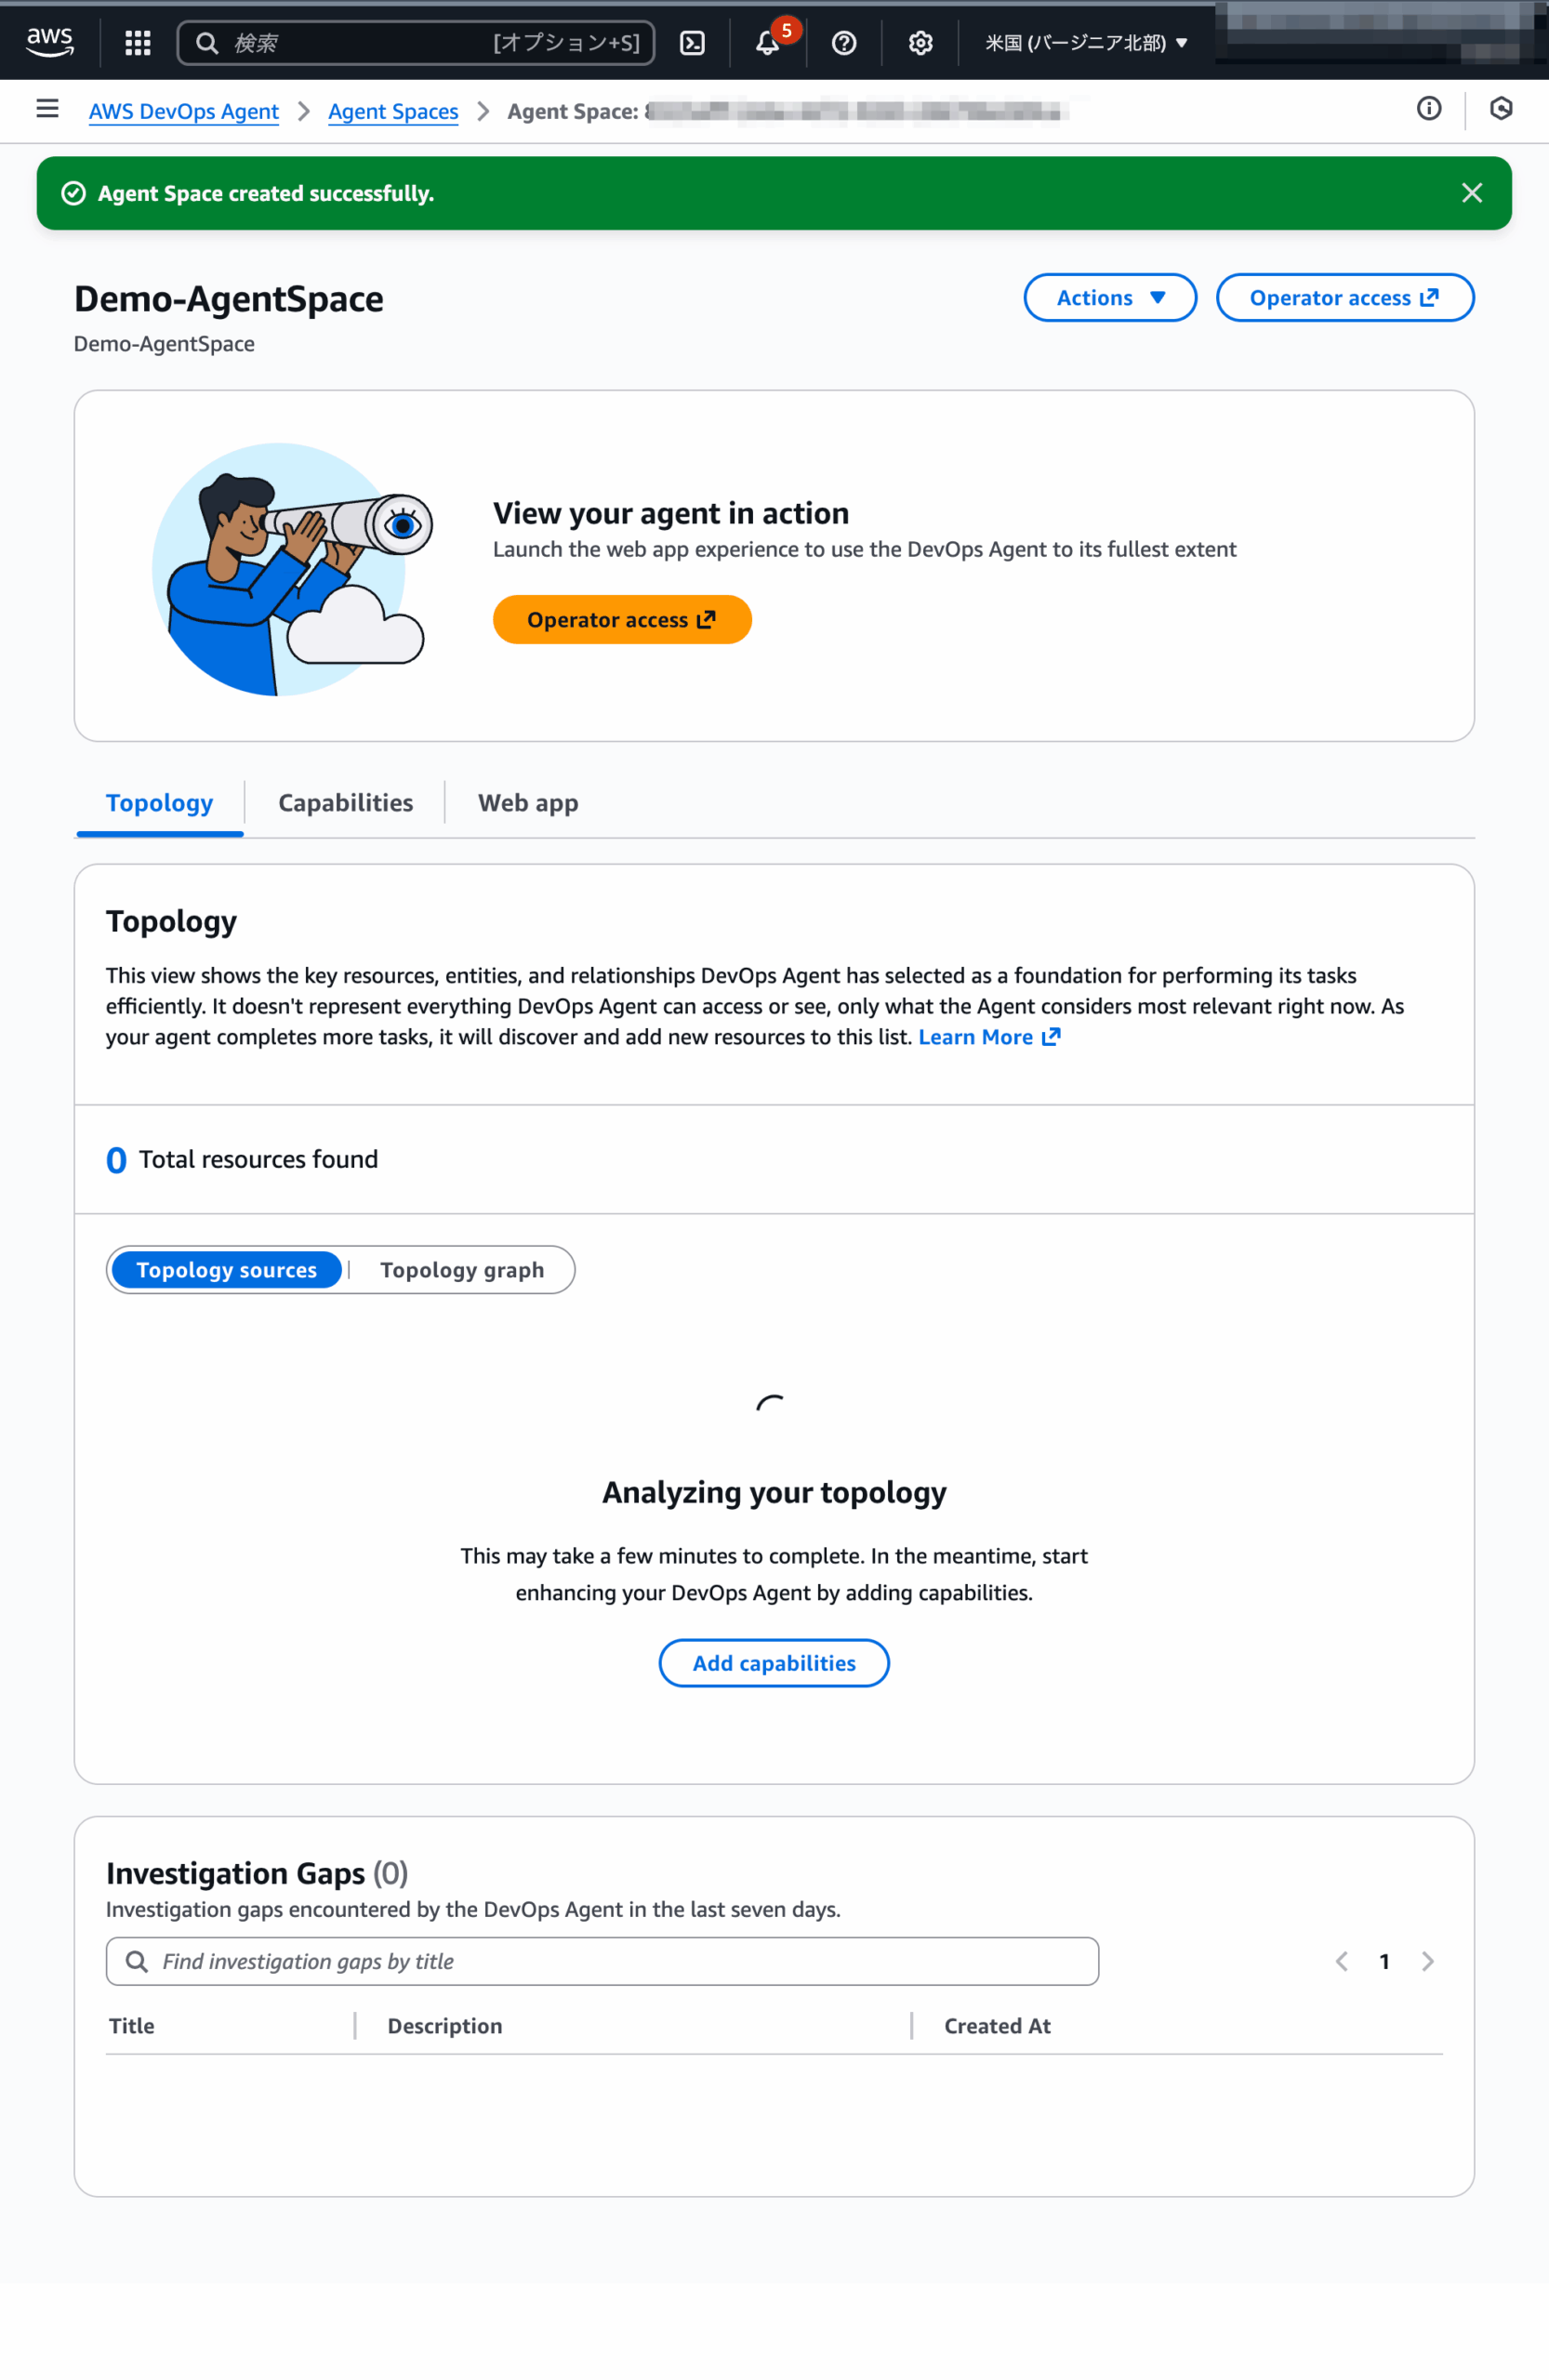Go to next page of investigation gaps
This screenshot has height=2380, width=1549.
[1427, 1961]
